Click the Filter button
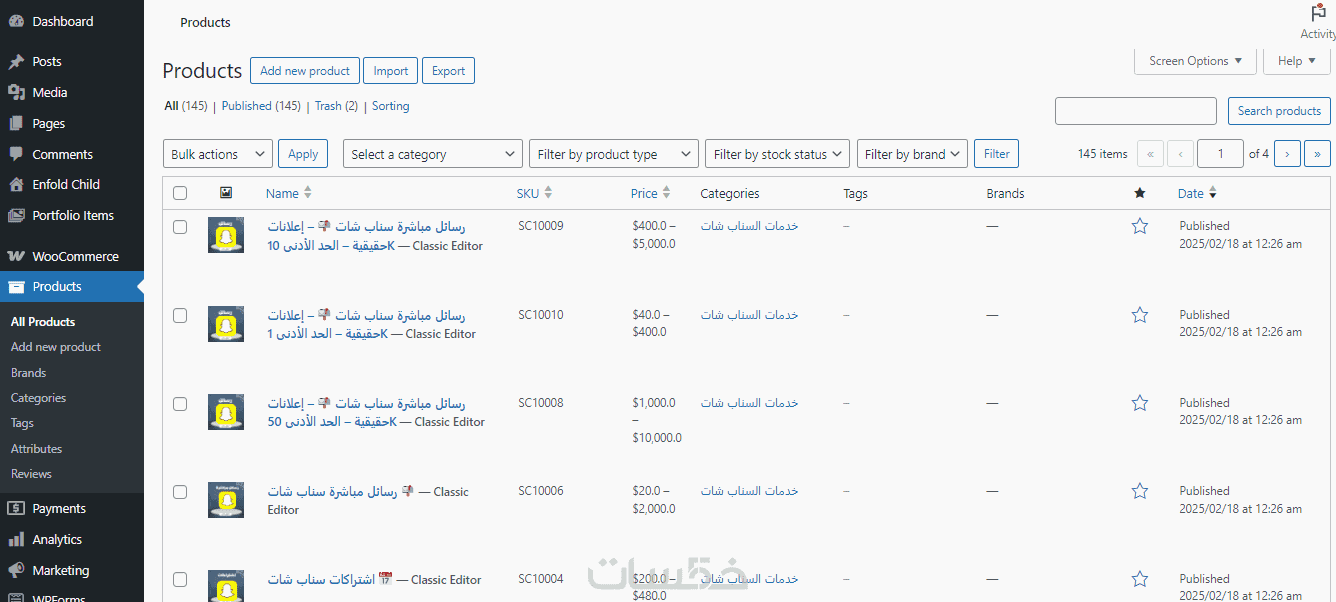 click(996, 154)
